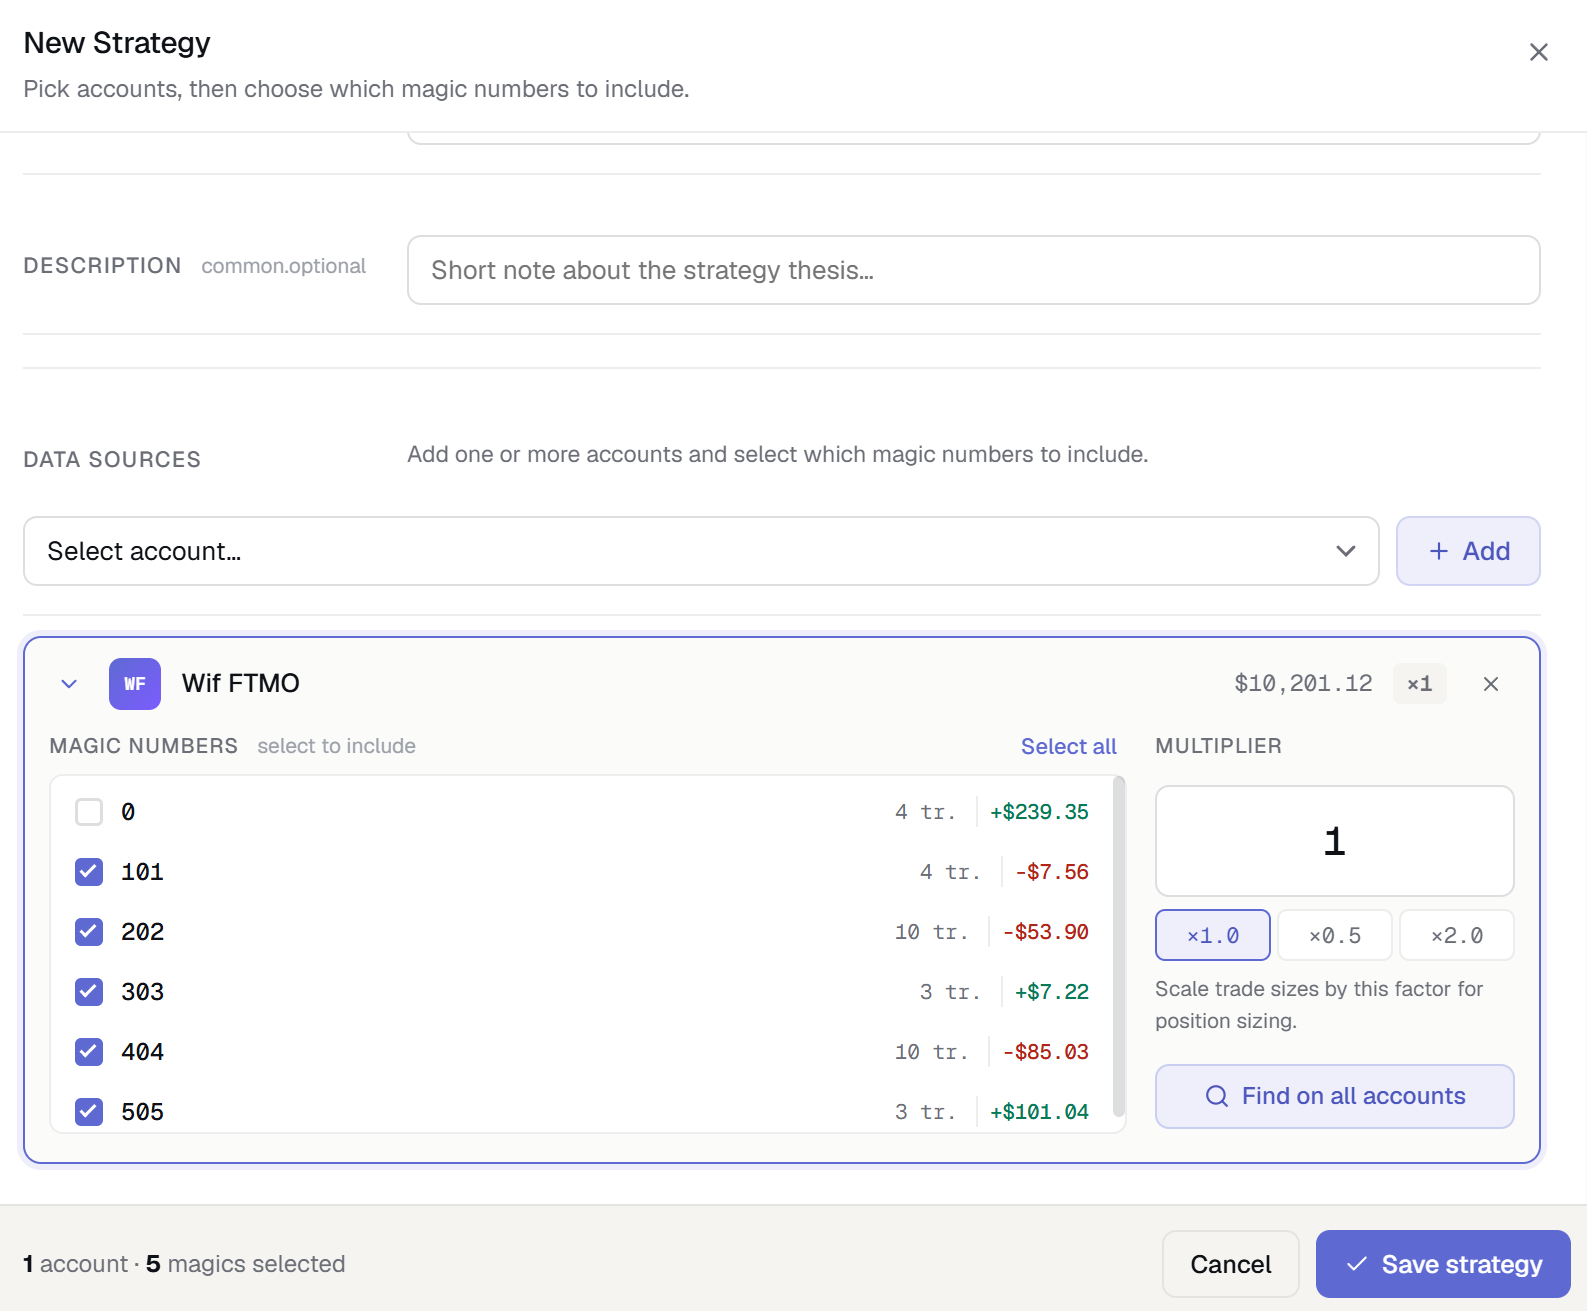Enable magic number 0 checkbox
Screen dimensions: 1587x1311
coord(89,812)
